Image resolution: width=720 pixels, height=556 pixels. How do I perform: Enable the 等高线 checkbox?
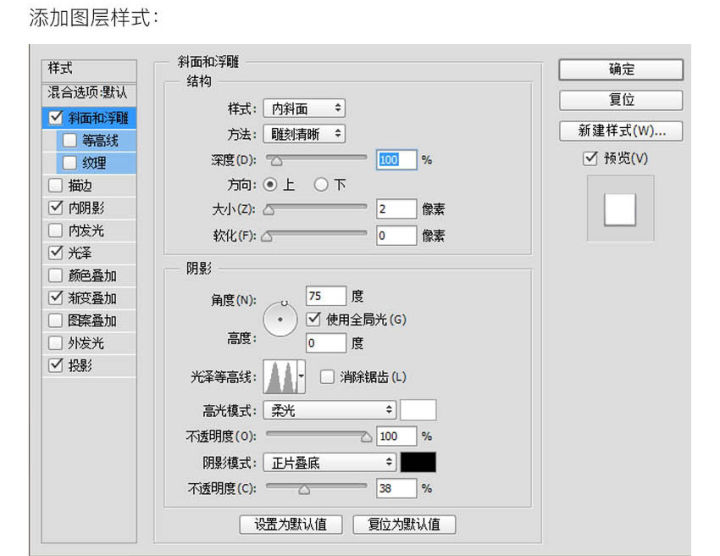69,140
